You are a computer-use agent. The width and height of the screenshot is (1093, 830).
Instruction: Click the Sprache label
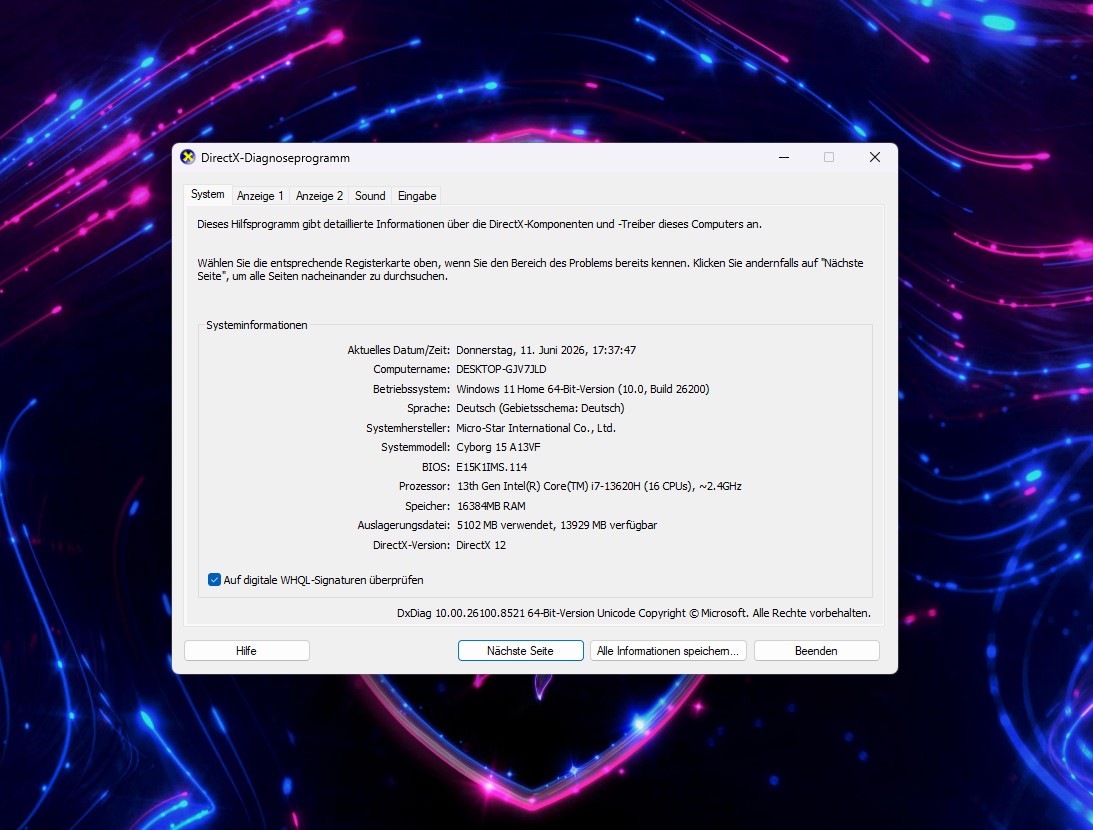pyautogui.click(x=429, y=408)
